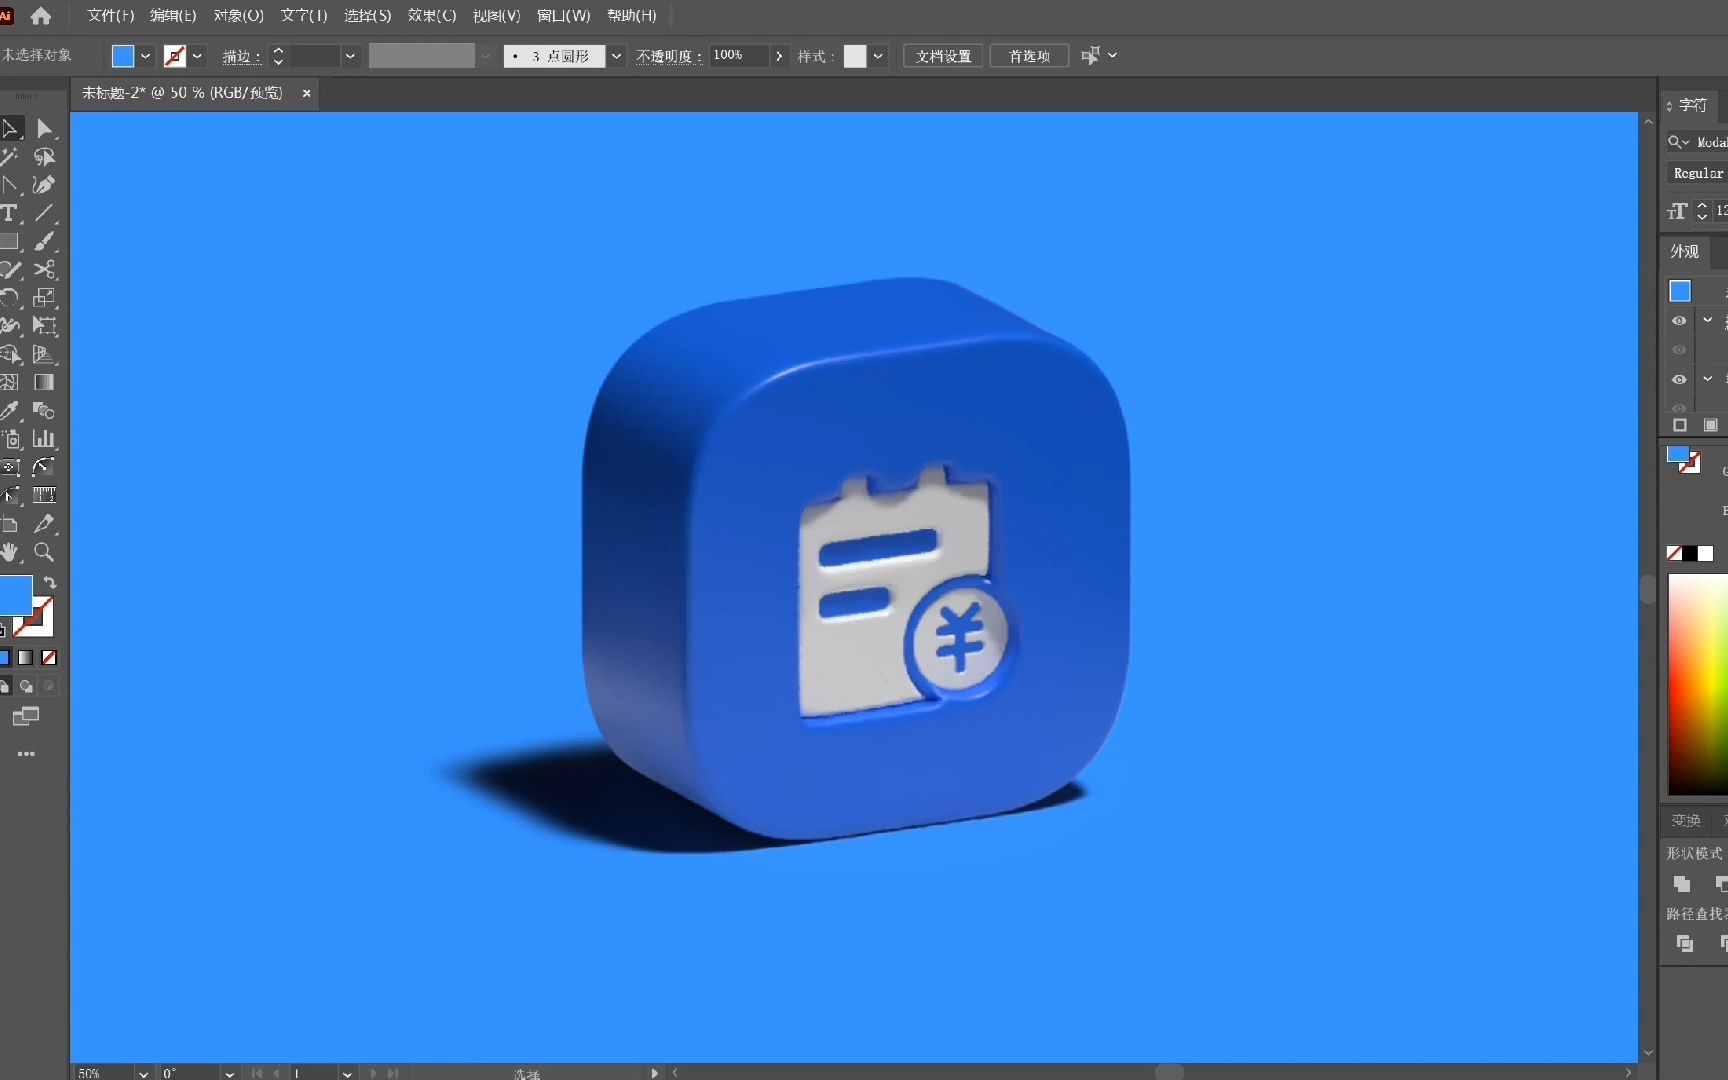
Task: Select the Shape Builder tool
Action: pyautogui.click(x=10, y=354)
